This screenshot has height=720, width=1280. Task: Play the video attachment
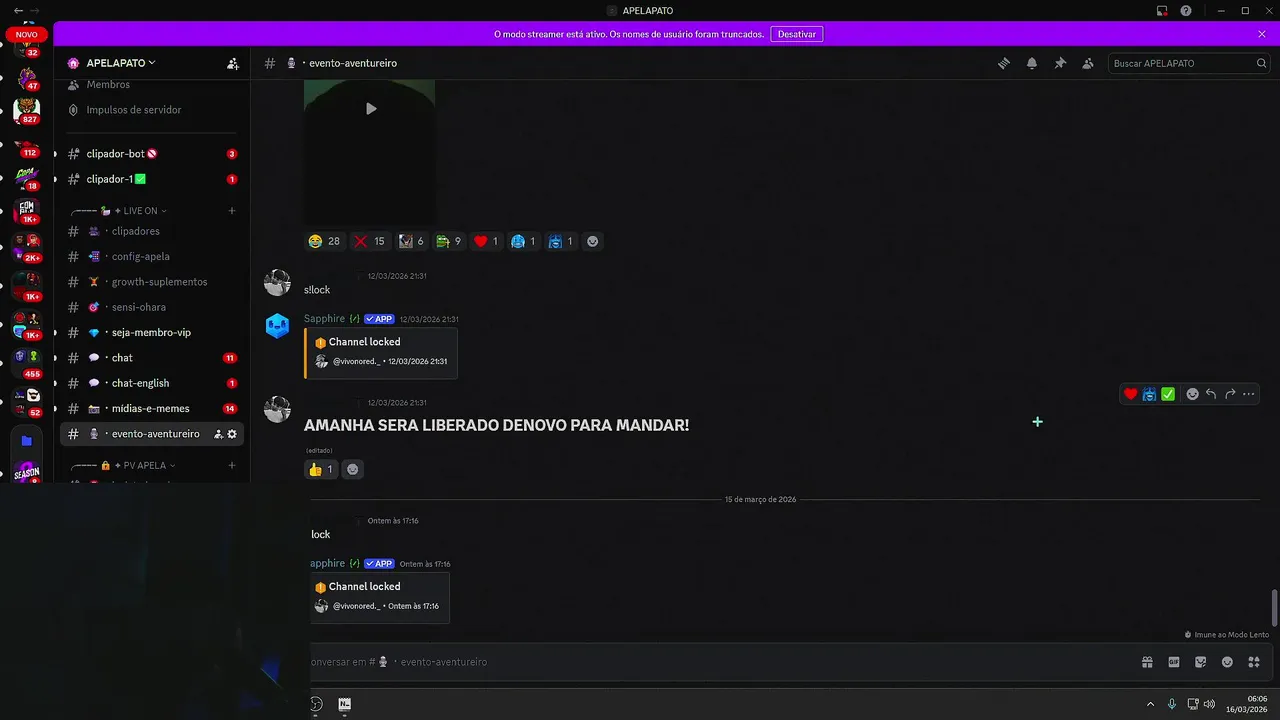371,108
